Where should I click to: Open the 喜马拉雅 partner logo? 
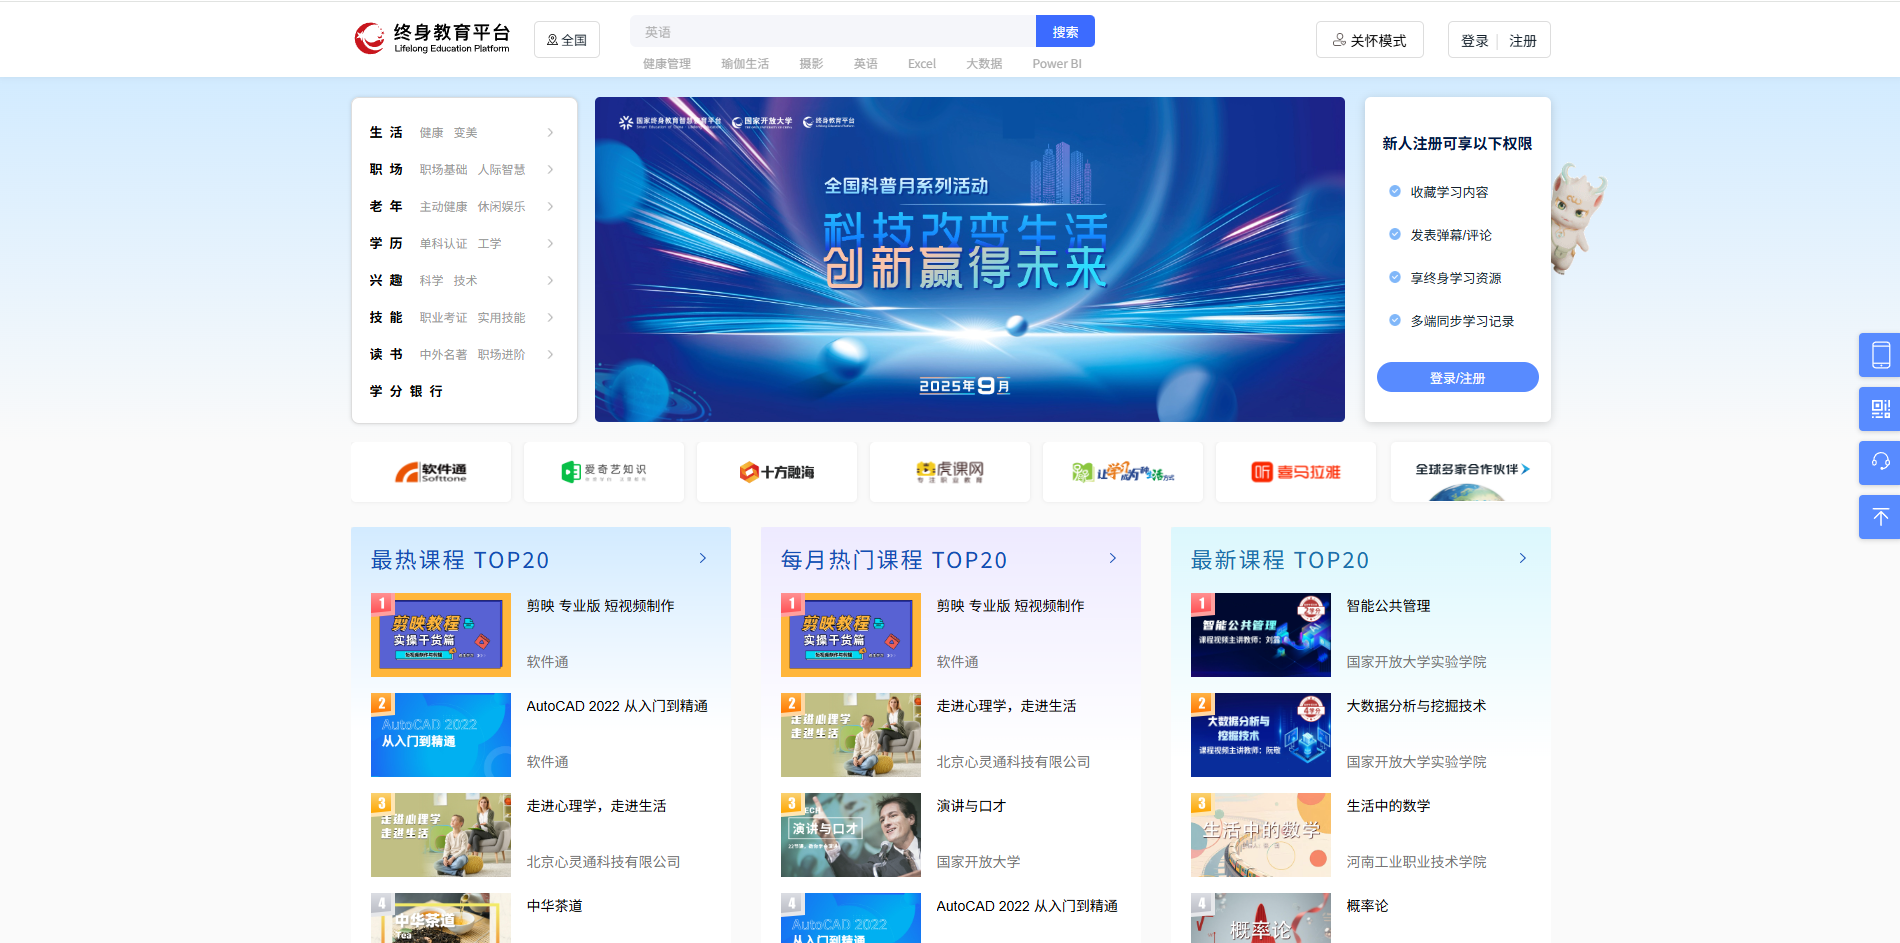coord(1295,471)
